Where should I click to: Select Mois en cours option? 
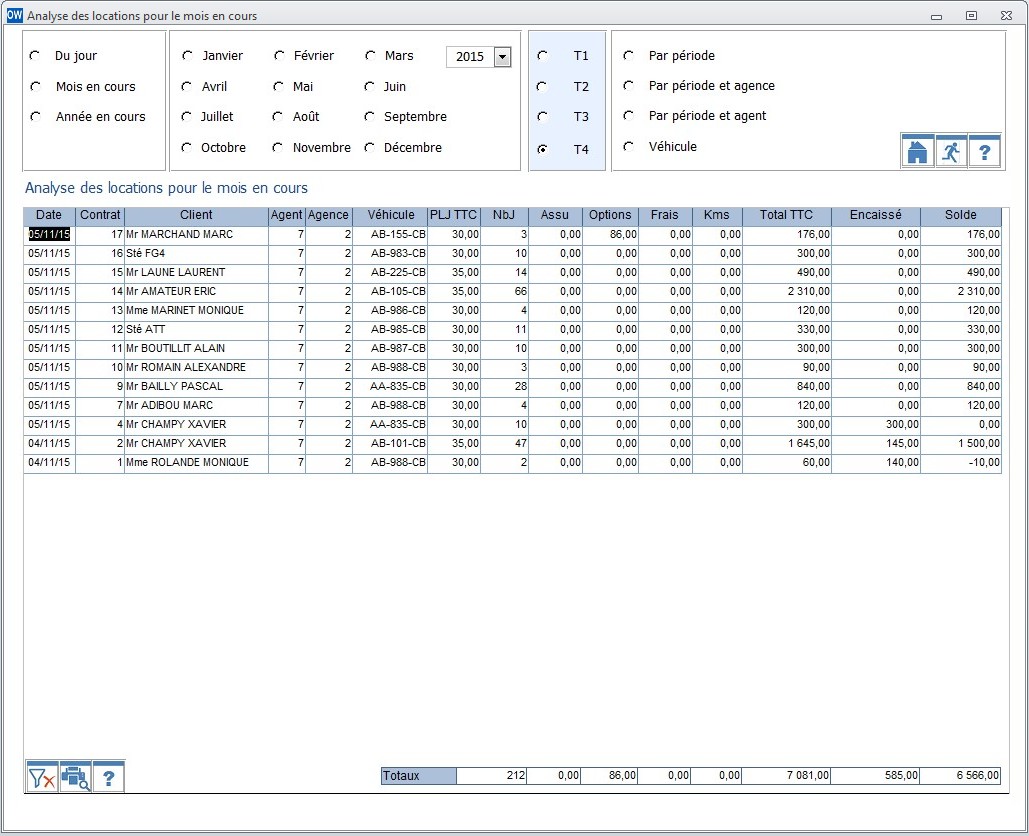click(35, 87)
